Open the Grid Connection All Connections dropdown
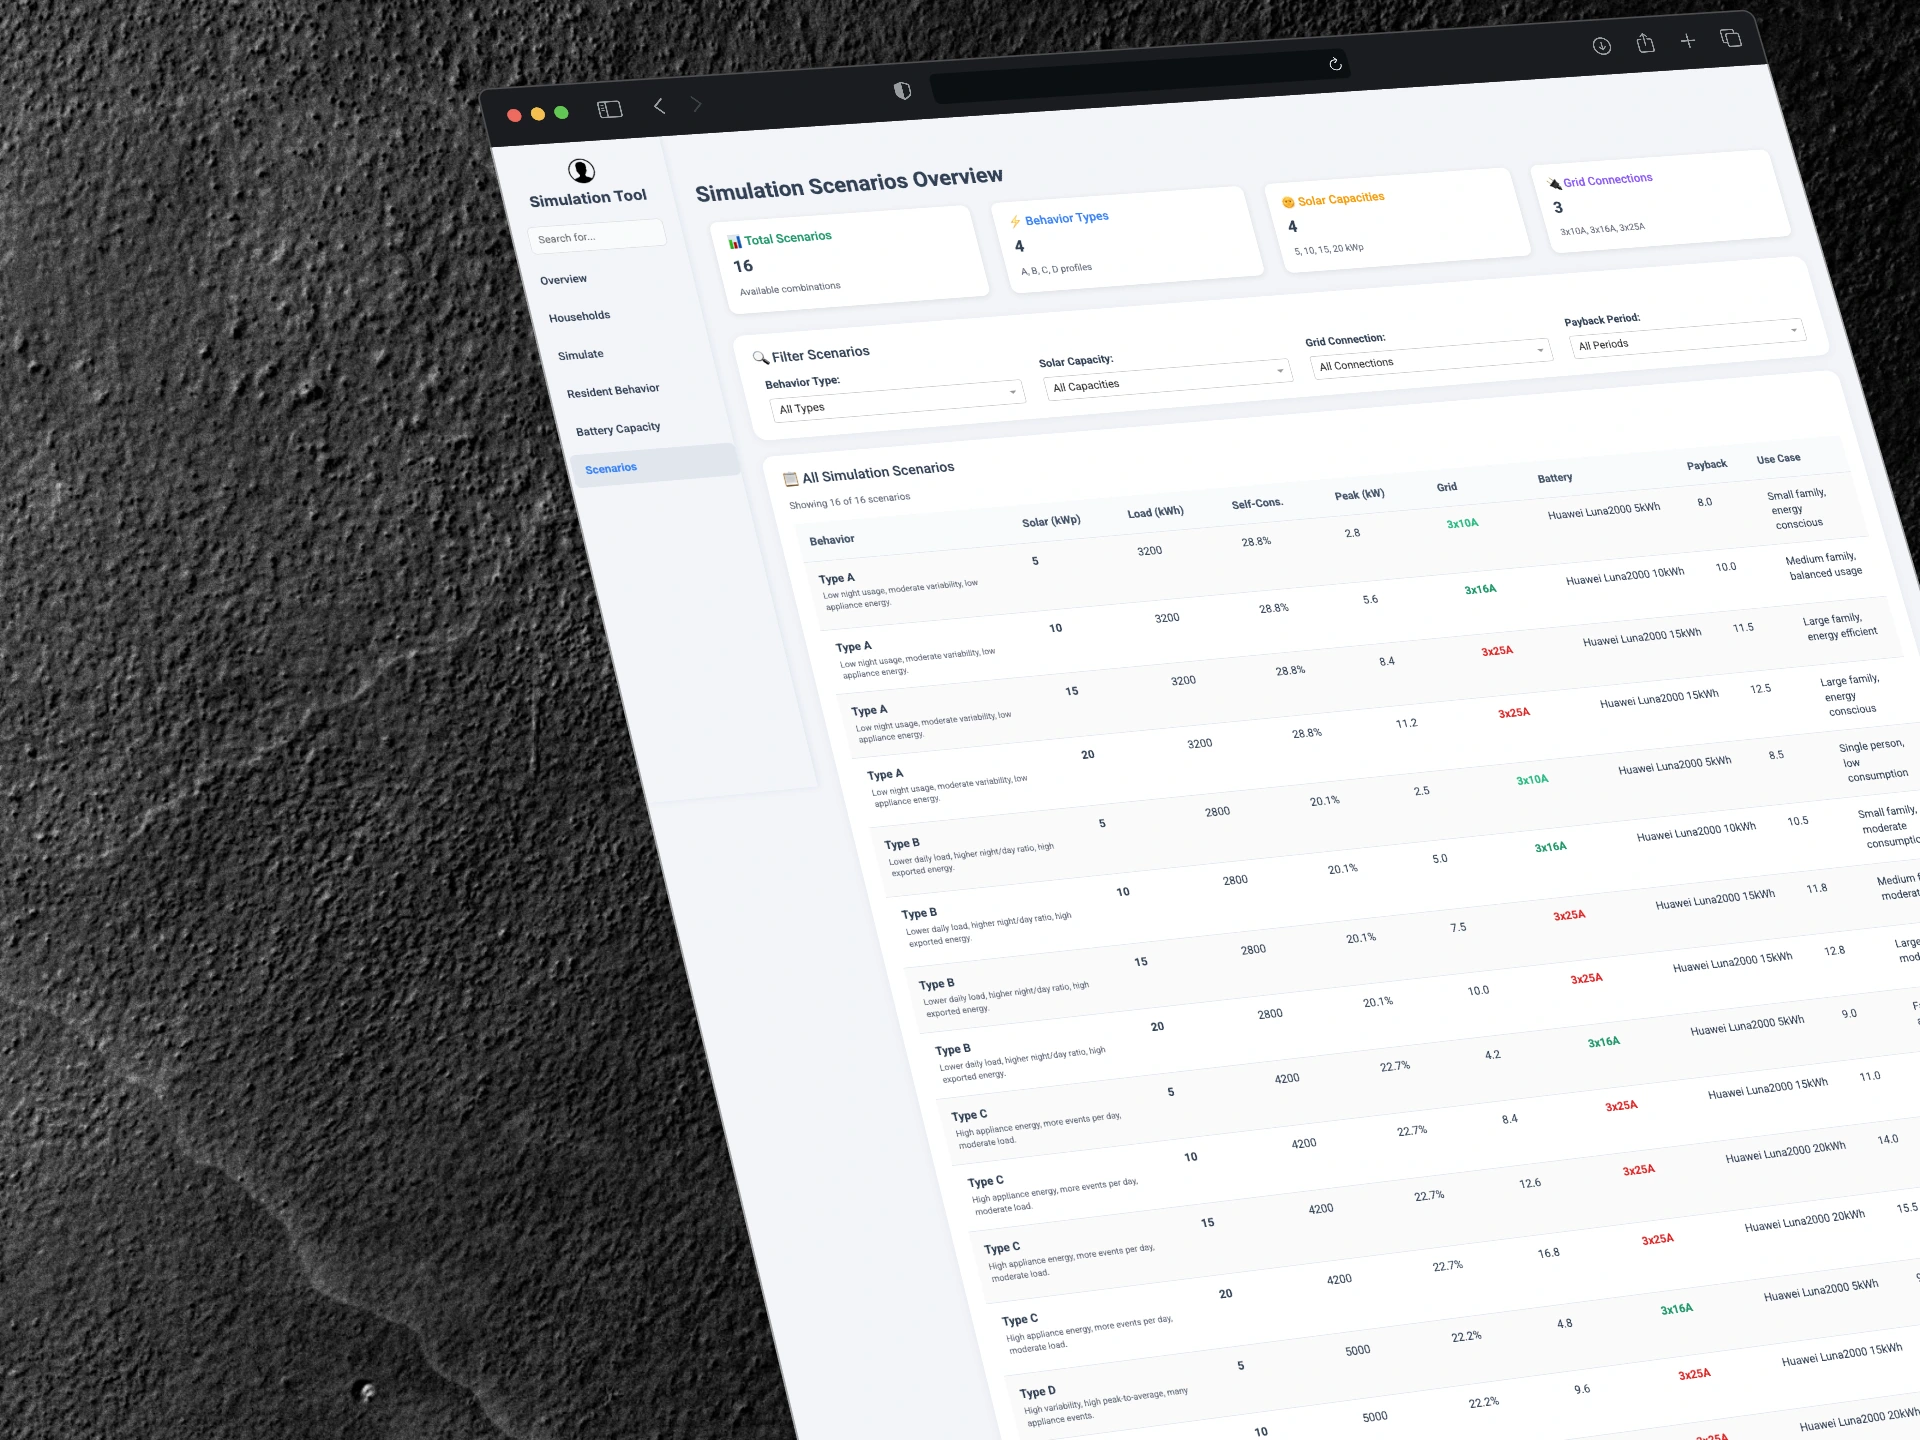Image resolution: width=1920 pixels, height=1440 pixels. tap(1431, 357)
